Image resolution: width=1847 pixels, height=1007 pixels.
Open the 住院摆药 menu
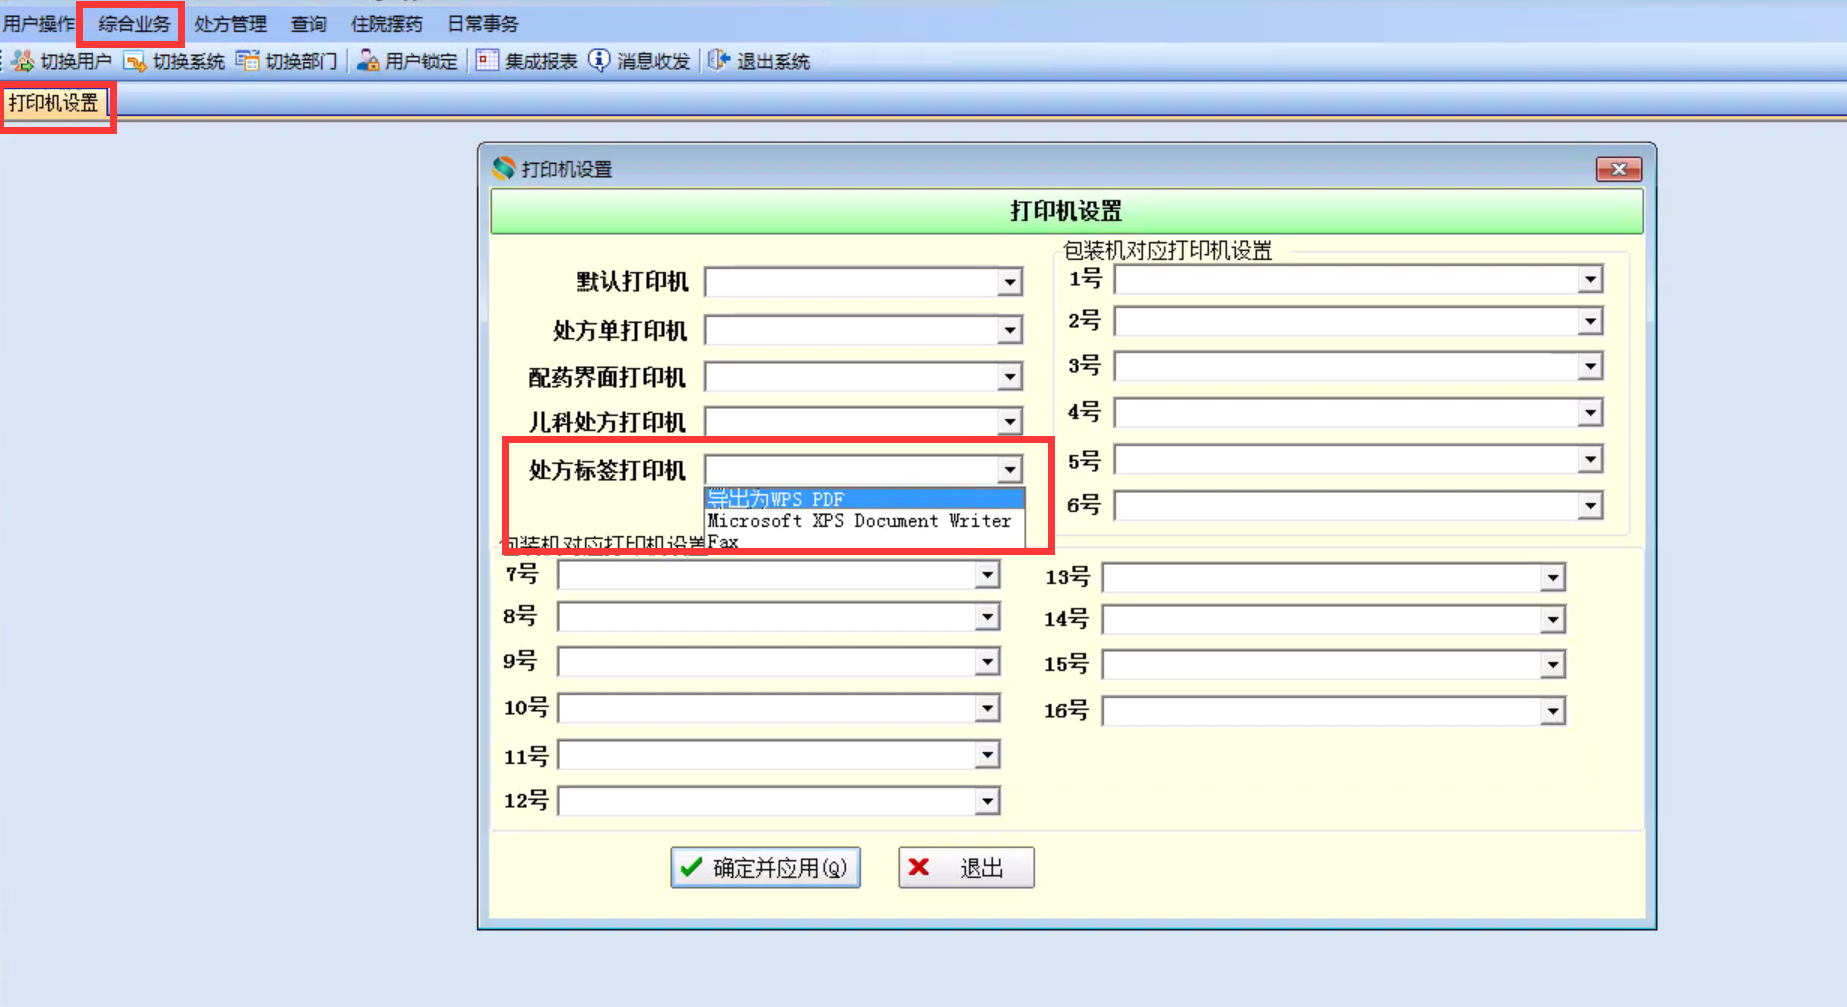point(387,24)
